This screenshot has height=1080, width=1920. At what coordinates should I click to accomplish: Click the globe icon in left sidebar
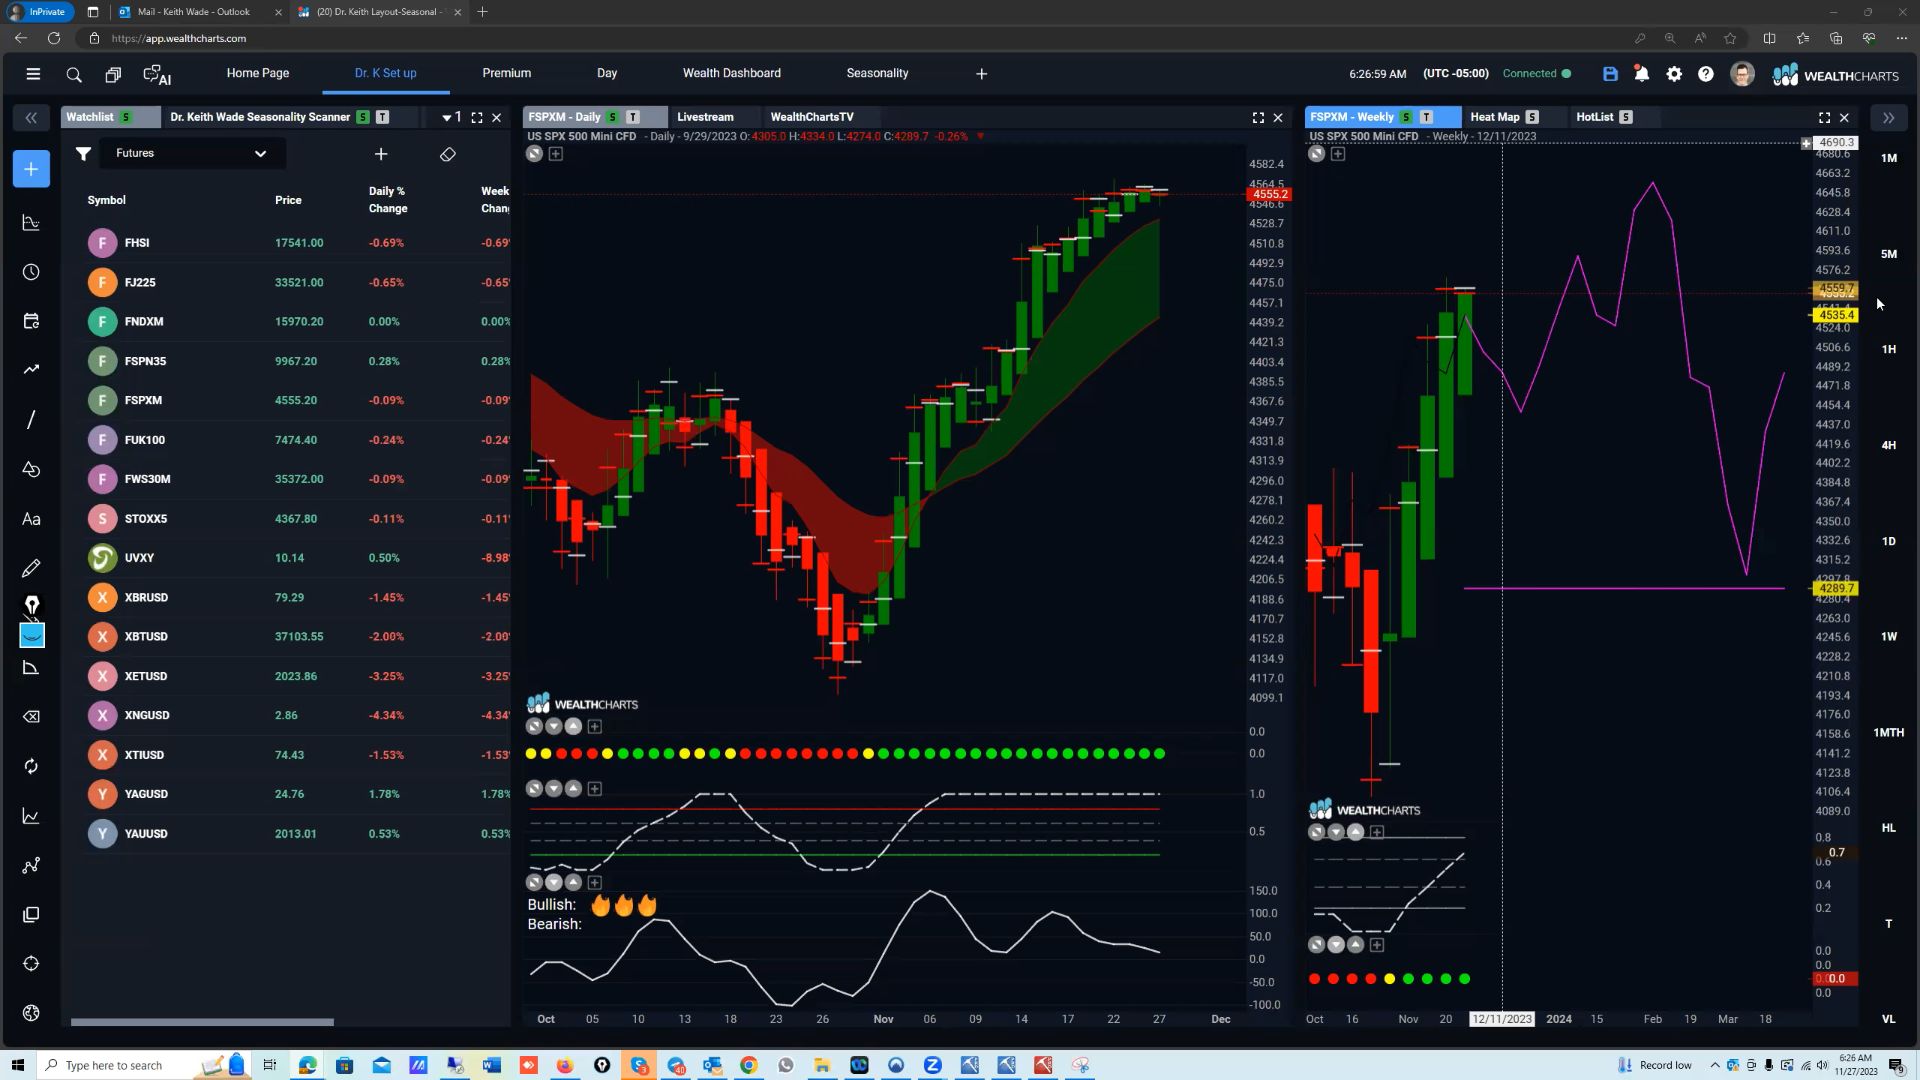click(x=31, y=1013)
